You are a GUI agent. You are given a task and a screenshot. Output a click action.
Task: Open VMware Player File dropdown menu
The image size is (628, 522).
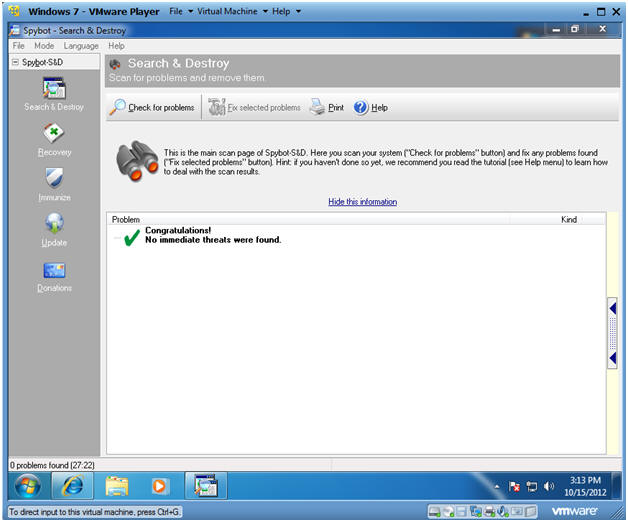tap(181, 11)
